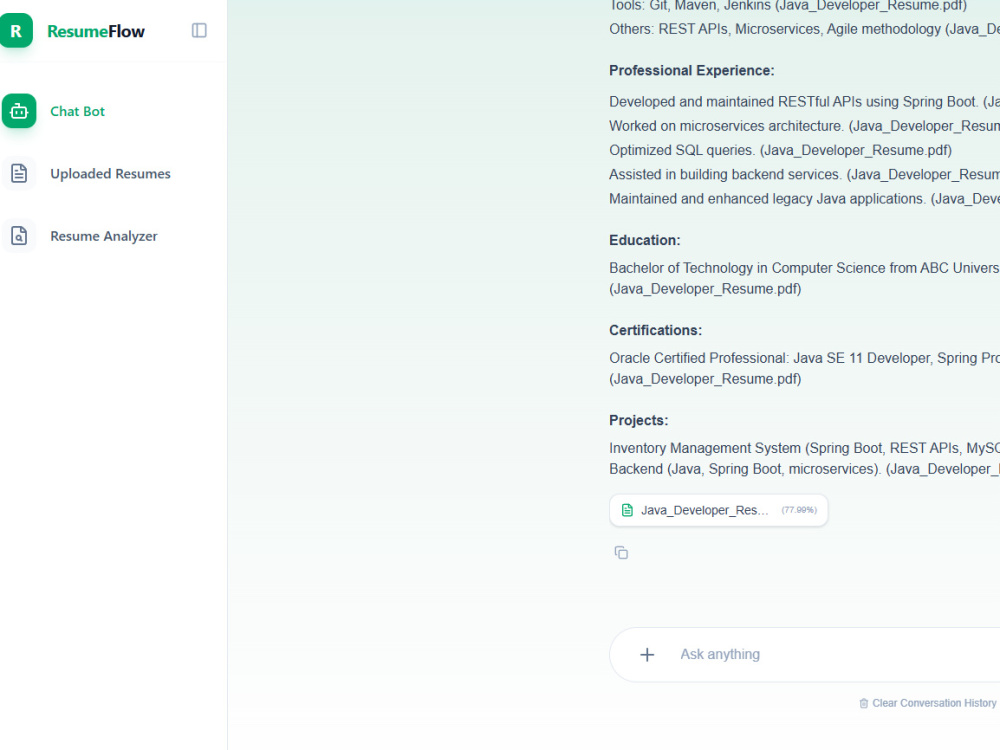Click the Assisted in building backend services line

(x=804, y=175)
